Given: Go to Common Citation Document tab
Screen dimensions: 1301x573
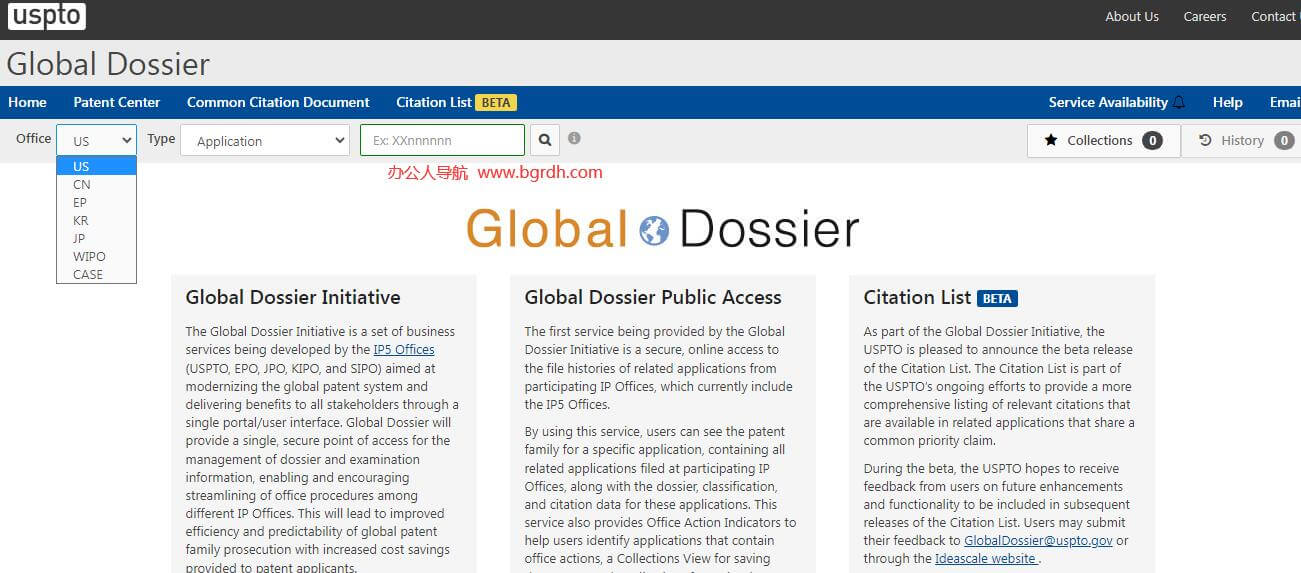Looking at the screenshot, I should coord(278,102).
